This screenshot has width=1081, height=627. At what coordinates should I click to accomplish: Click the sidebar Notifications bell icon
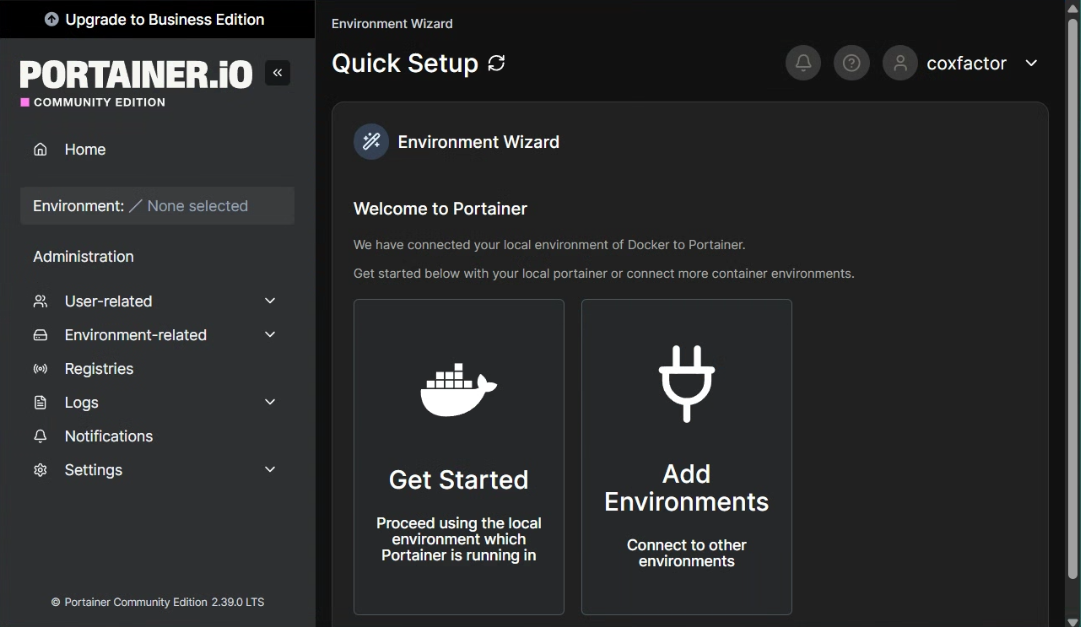coord(41,437)
